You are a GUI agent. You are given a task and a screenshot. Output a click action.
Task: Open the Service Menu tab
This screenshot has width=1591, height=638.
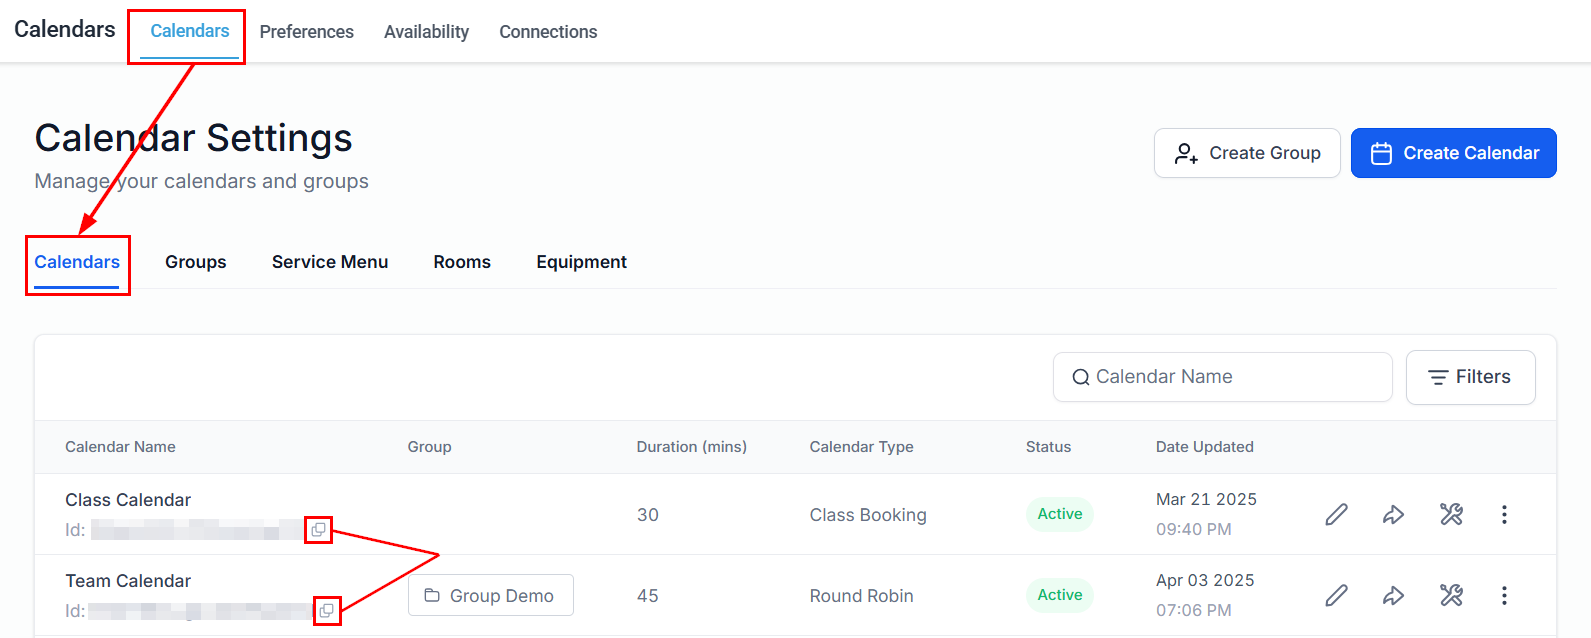(x=330, y=262)
